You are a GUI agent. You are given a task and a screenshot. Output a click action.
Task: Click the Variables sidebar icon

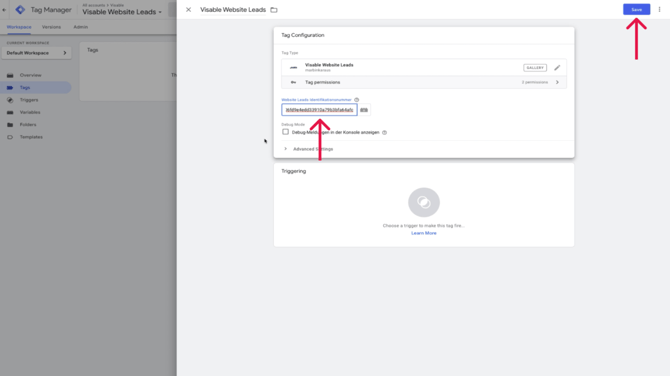pyautogui.click(x=10, y=112)
